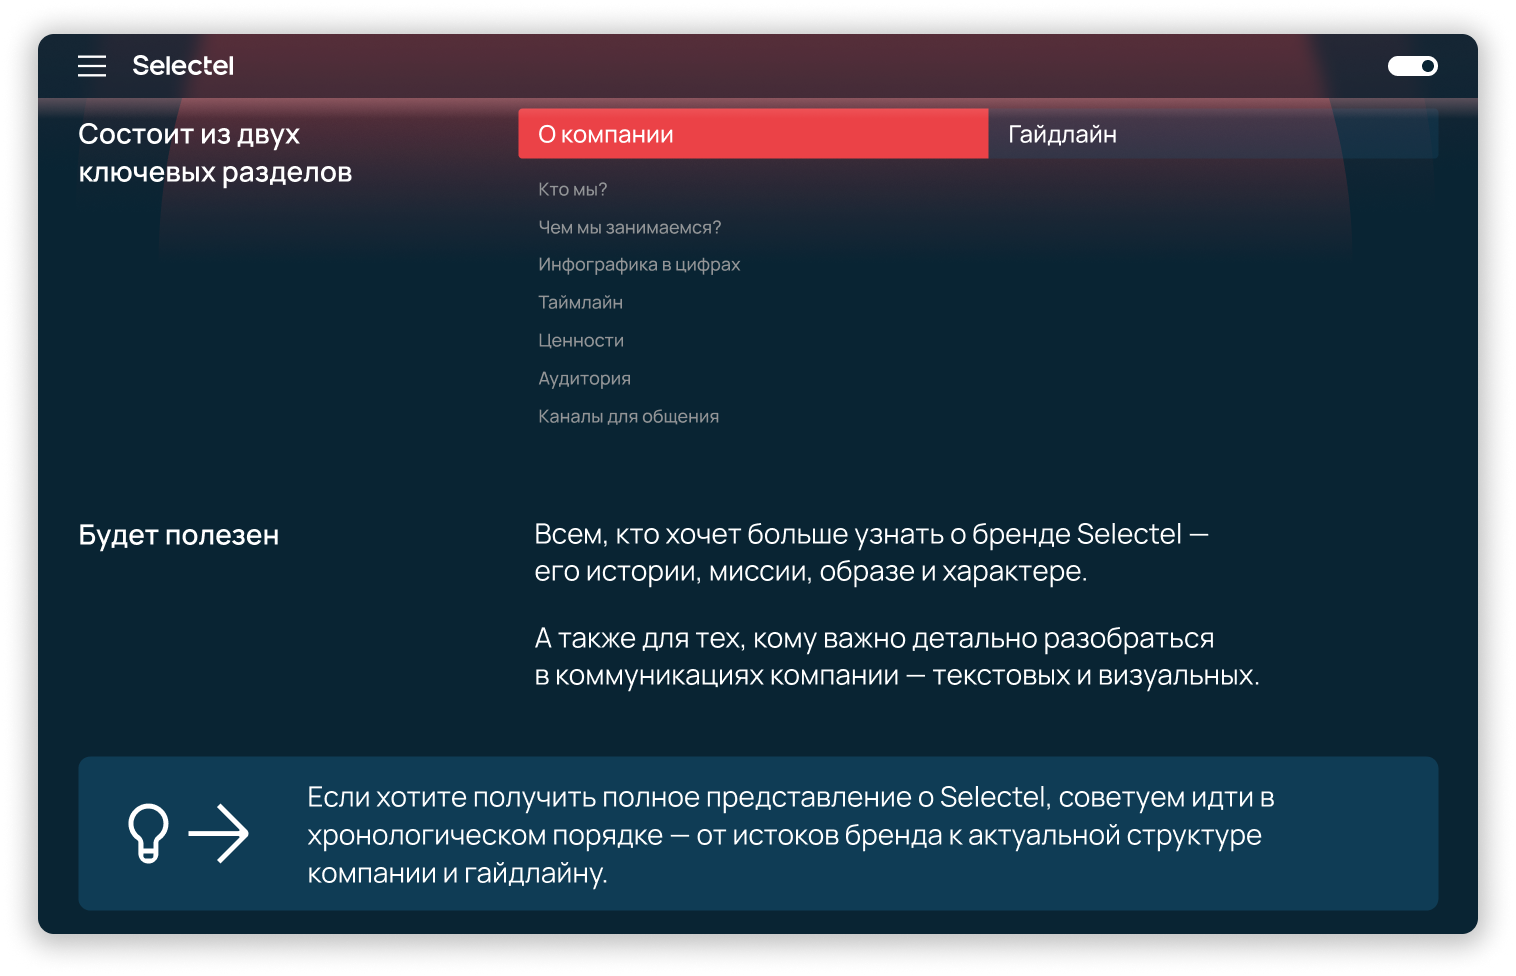Open the Ценности section

[x=581, y=340]
